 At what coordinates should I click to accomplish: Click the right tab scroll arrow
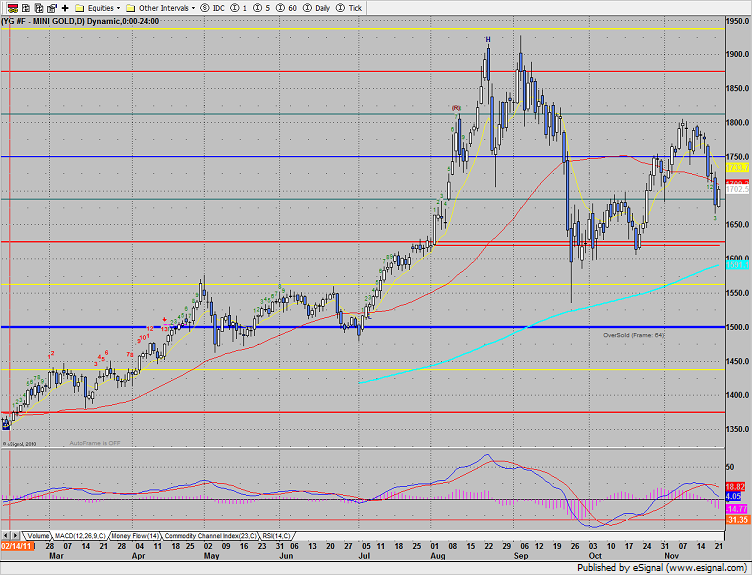point(16,536)
